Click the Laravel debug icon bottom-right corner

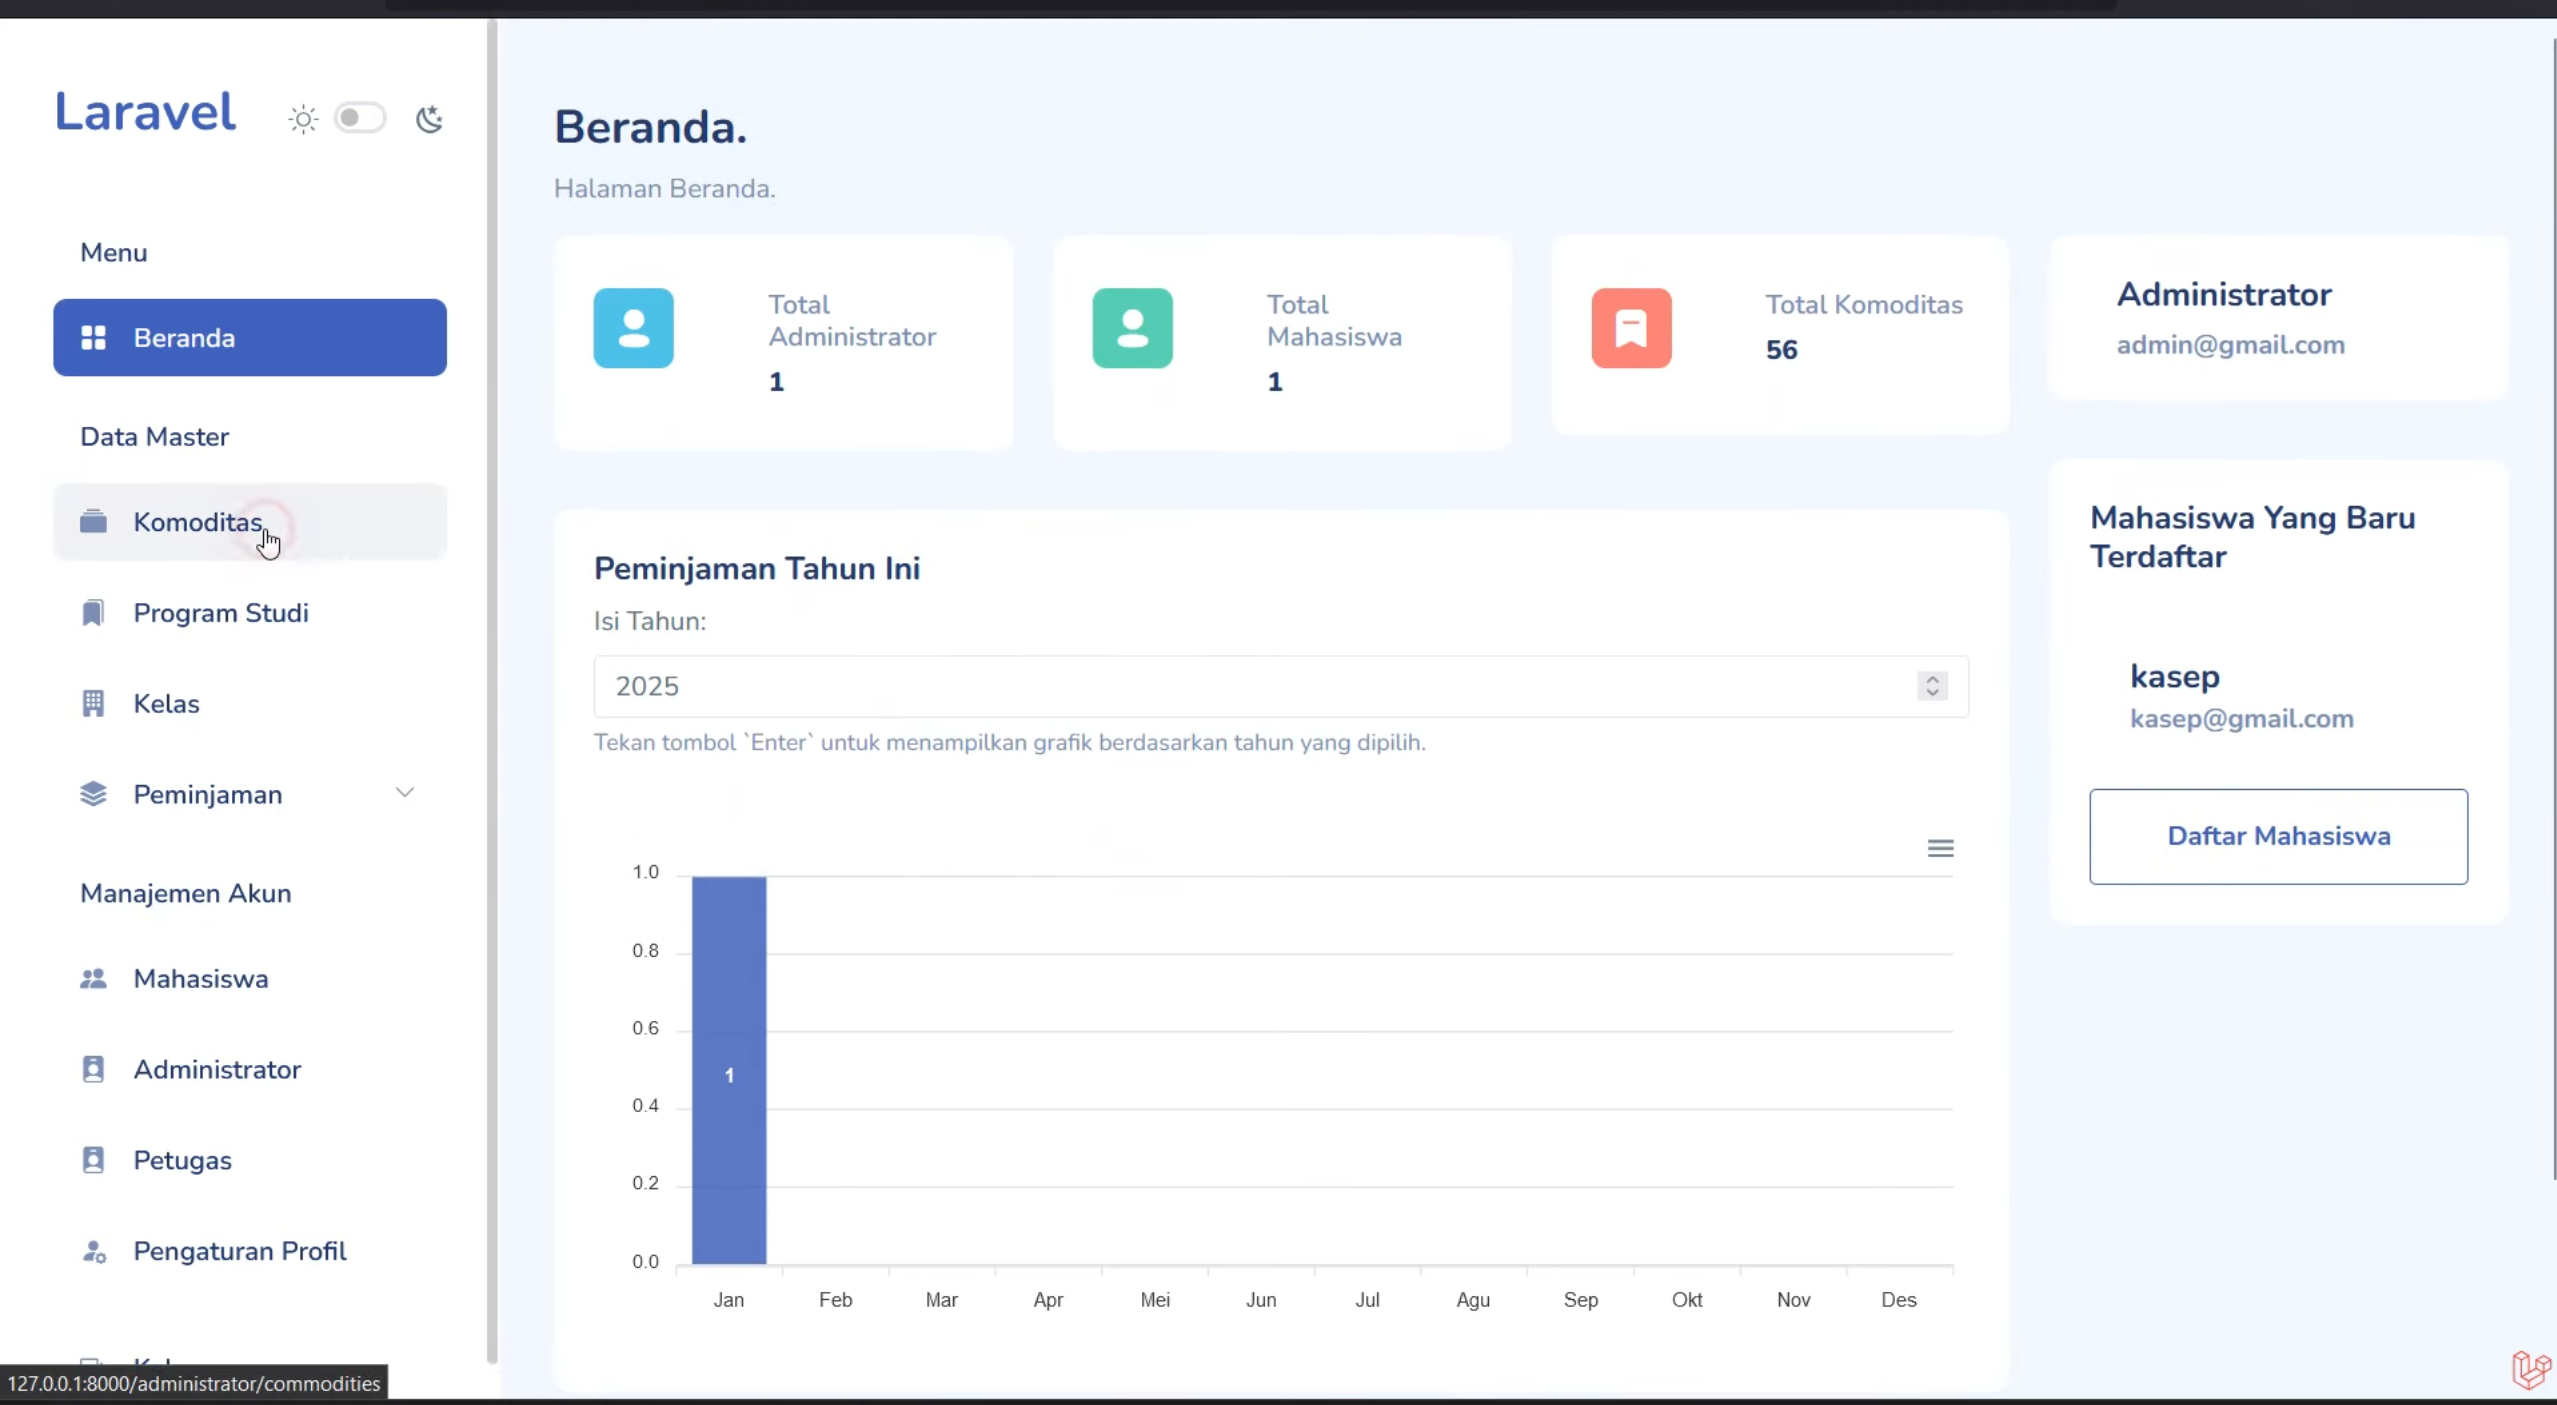coord(2531,1370)
